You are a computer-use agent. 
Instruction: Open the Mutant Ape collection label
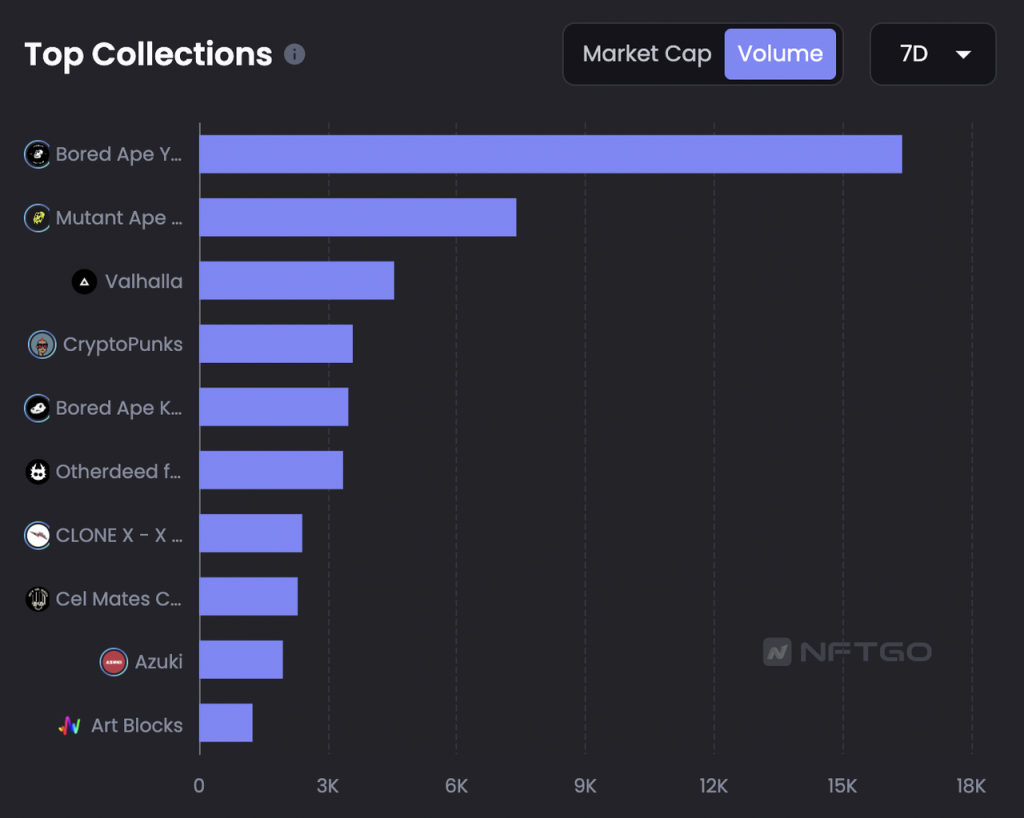pos(119,218)
